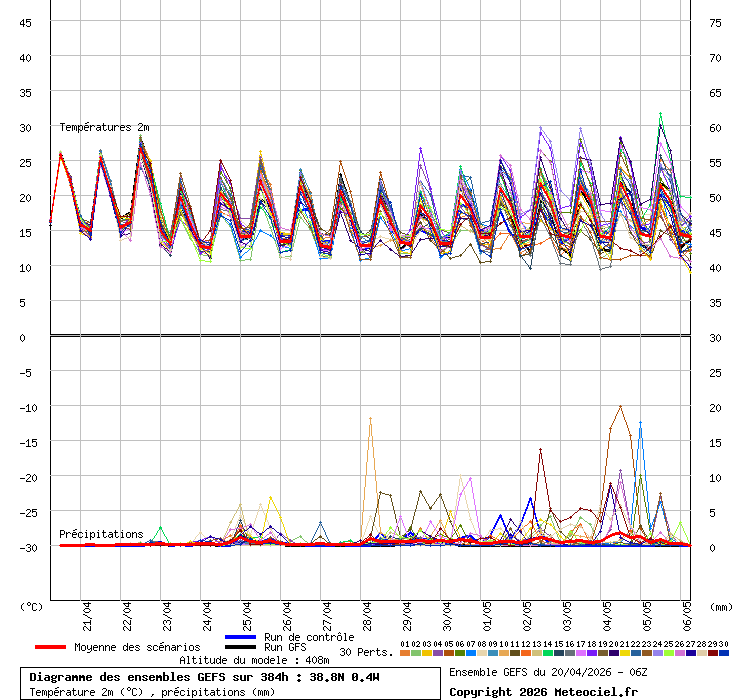The height and width of the screenshot is (700, 740).
Task: Click the Températures 2m chart label
Action: [x=104, y=127]
